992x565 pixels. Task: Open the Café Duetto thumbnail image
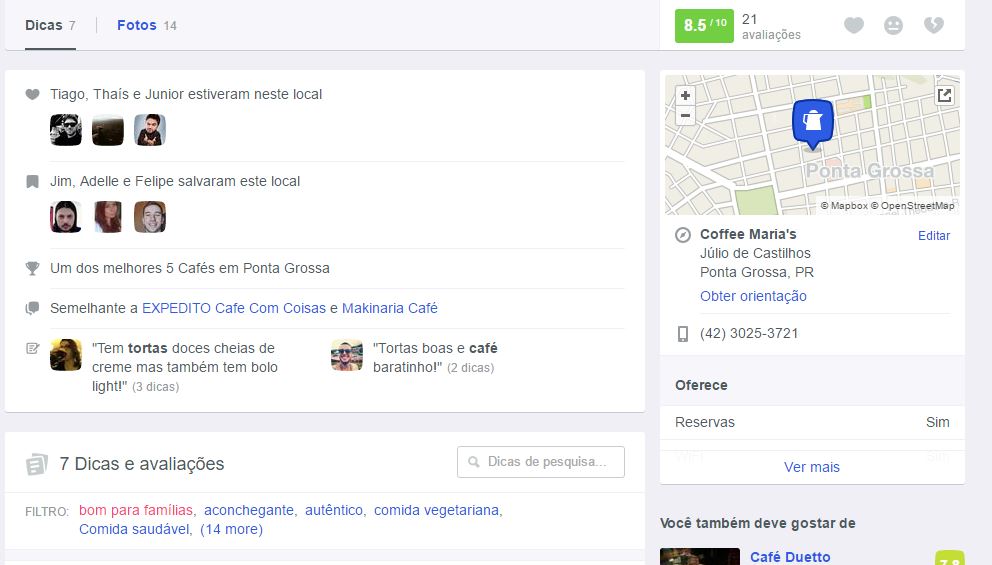coord(700,556)
